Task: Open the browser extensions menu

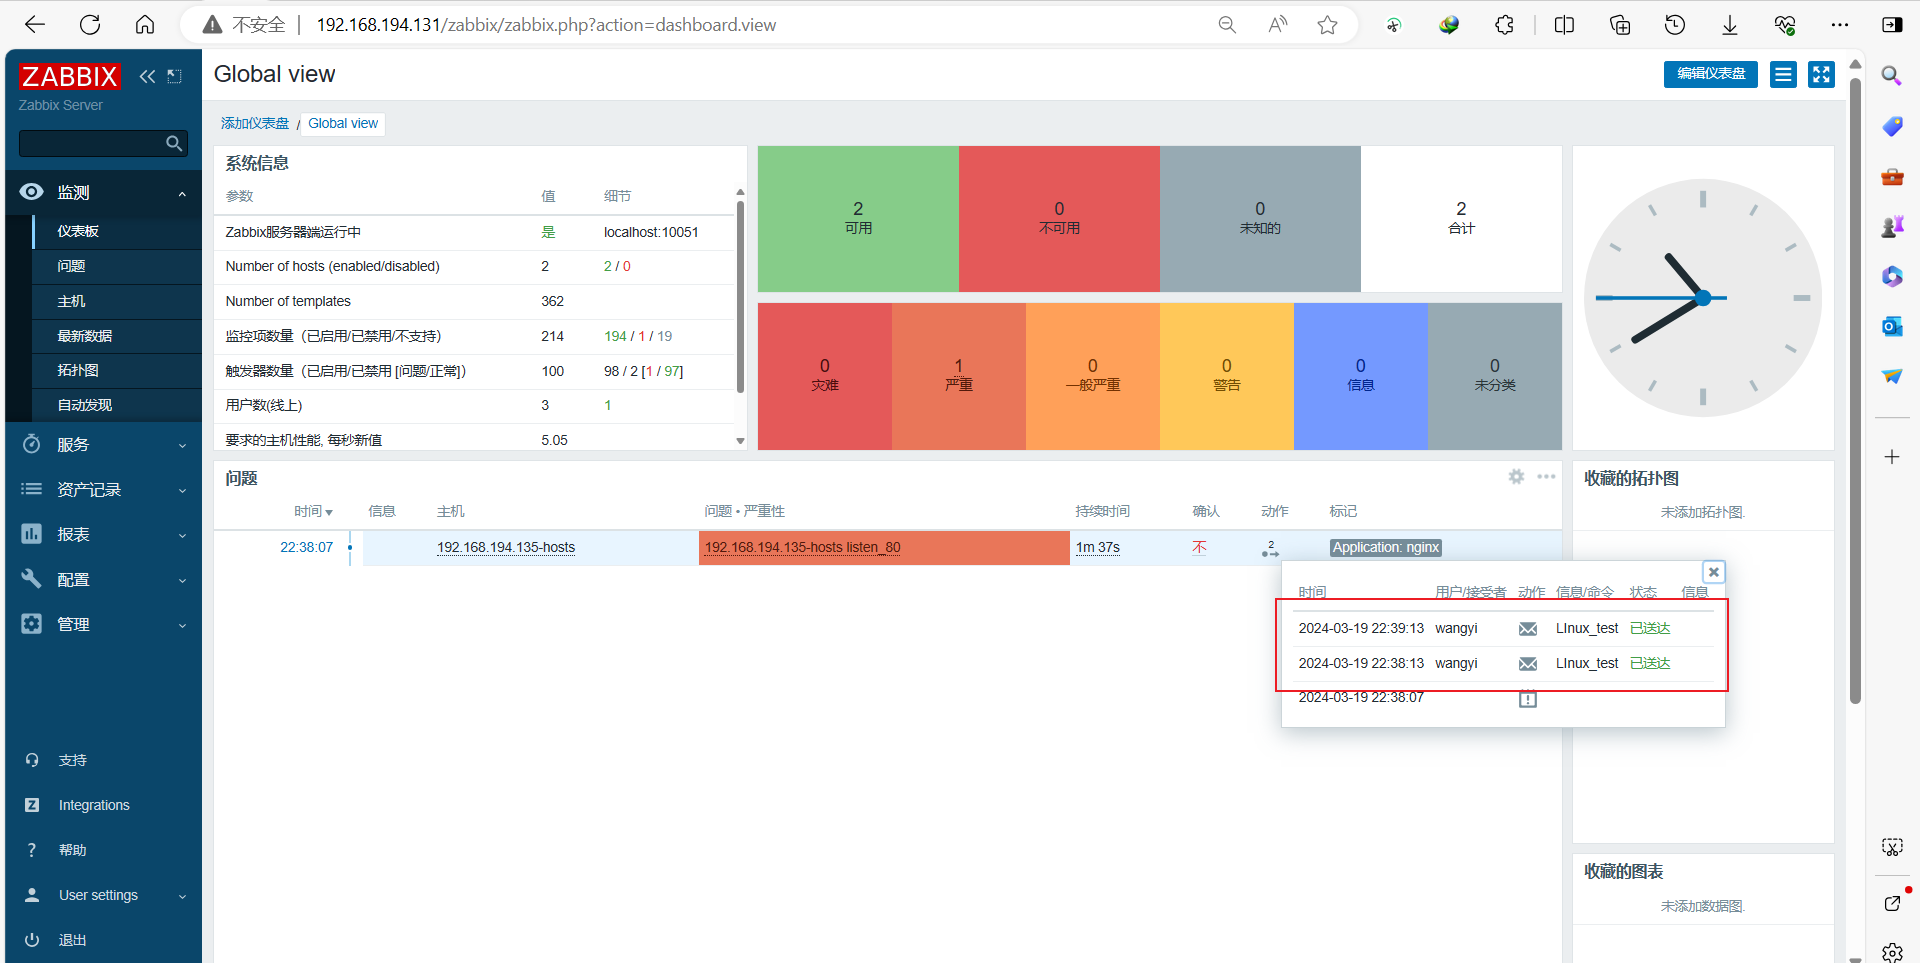Action: [x=1504, y=25]
